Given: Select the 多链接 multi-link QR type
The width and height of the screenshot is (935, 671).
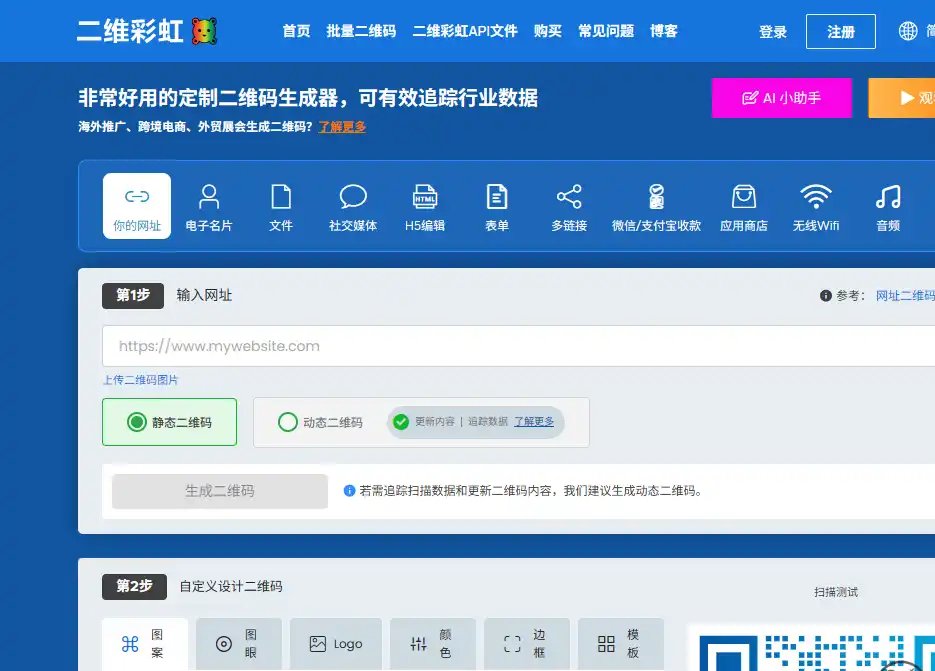Looking at the screenshot, I should point(569,206).
